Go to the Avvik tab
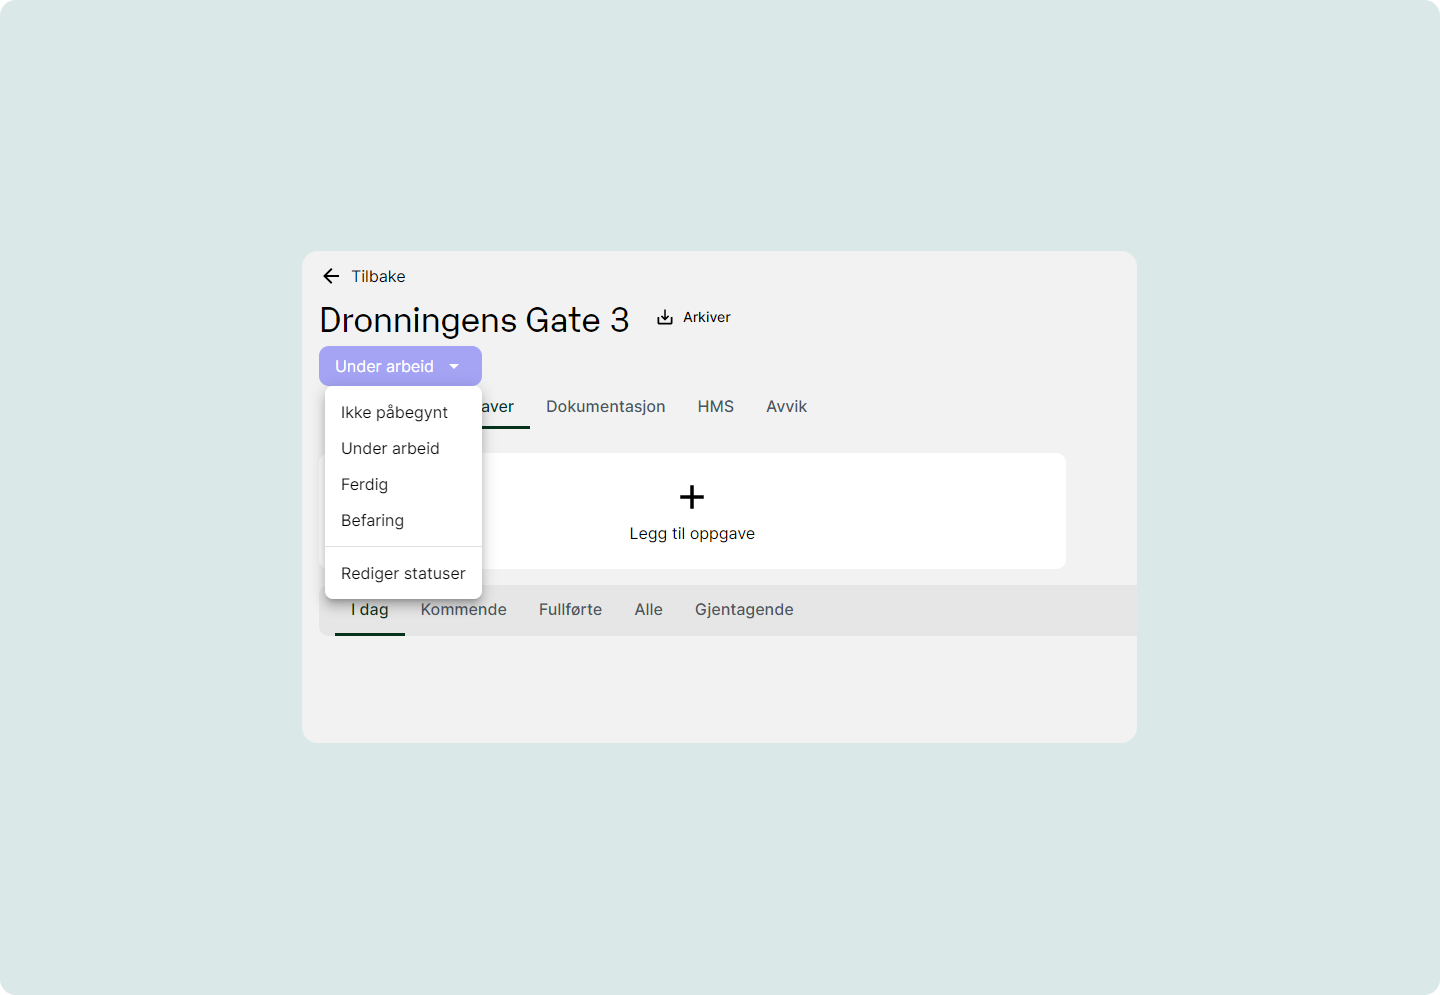 coord(787,406)
